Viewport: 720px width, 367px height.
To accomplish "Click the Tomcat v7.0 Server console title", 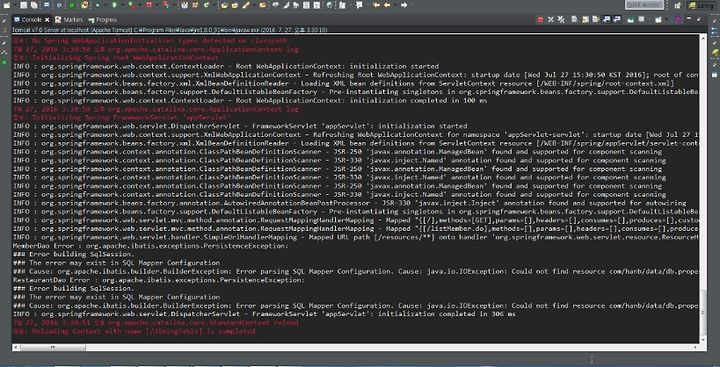I will pyautogui.click(x=170, y=29).
